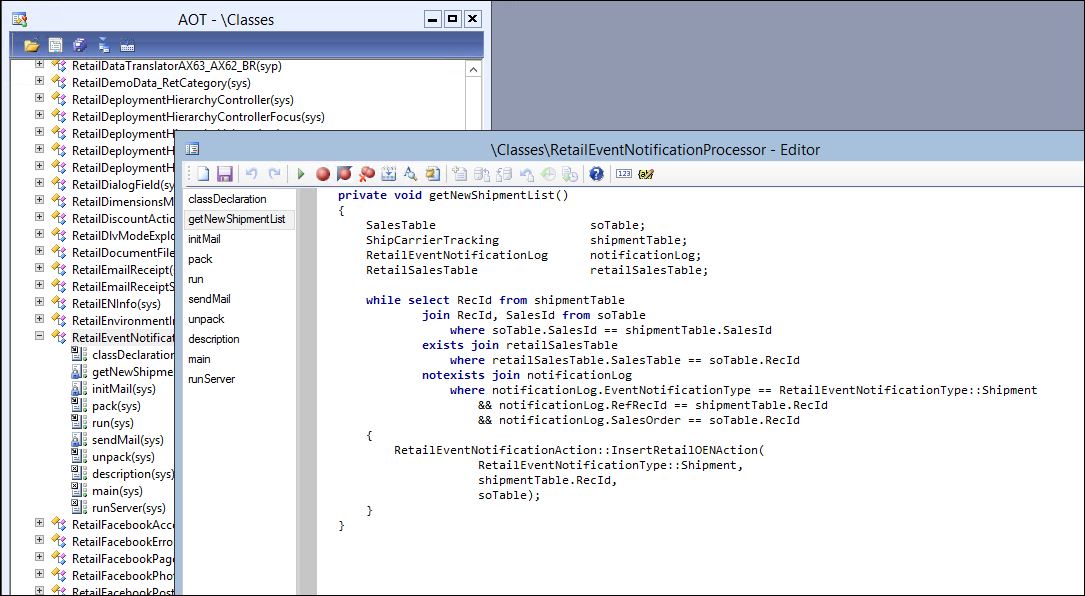Screen dimensions: 1085x596
Task: Collapse the RetailEventNotificationProcessor tree node
Action: coord(40,337)
